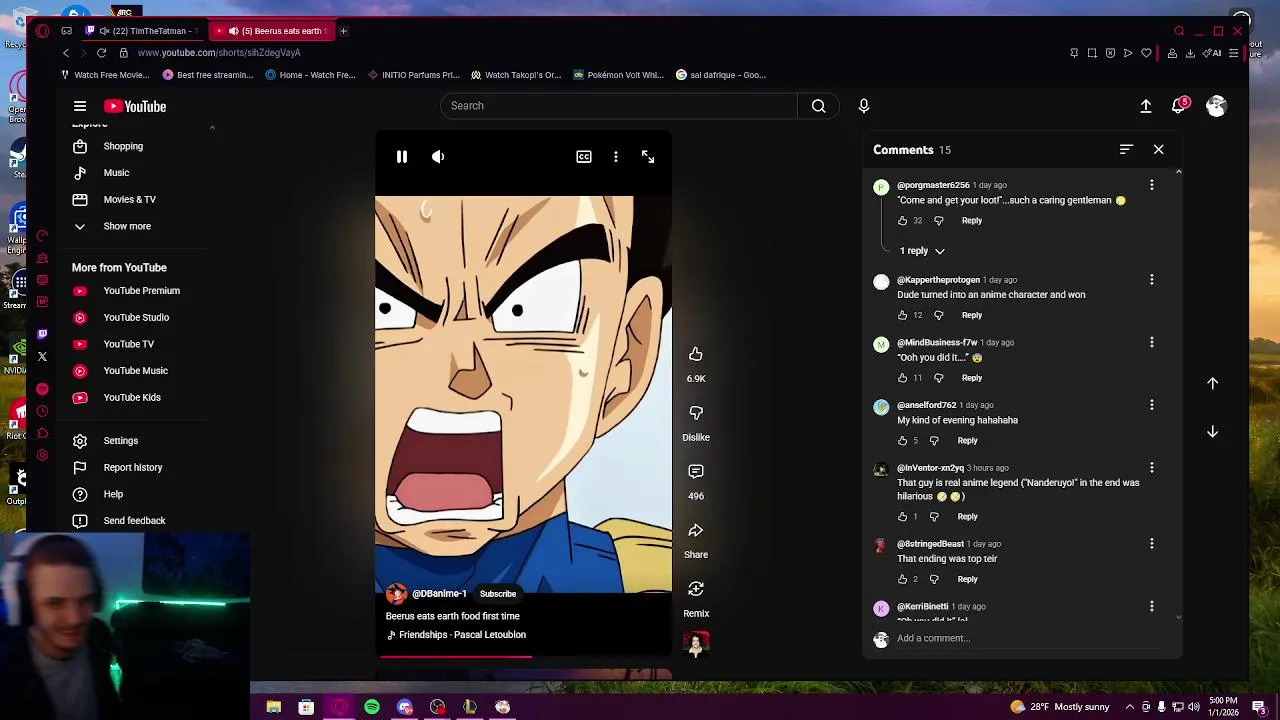The image size is (1280, 720).
Task: Switch to the TimTheTatman Twitch tab
Action: click(142, 31)
